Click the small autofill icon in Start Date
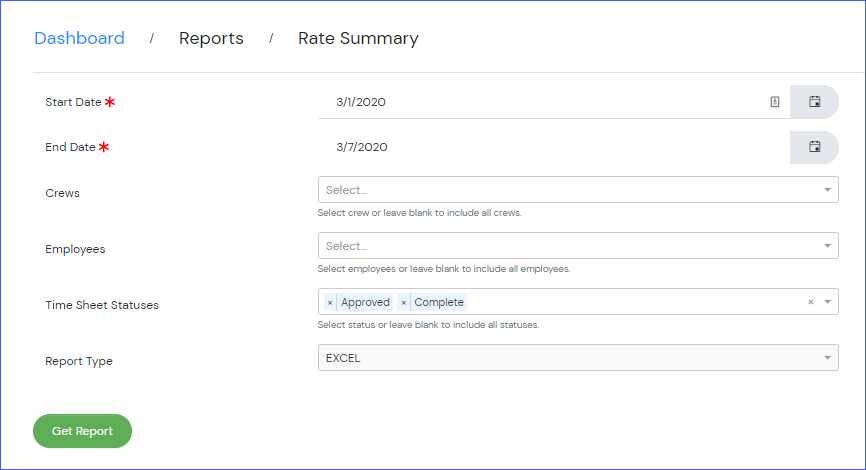Screen dimensions: 866x470 pos(775,102)
